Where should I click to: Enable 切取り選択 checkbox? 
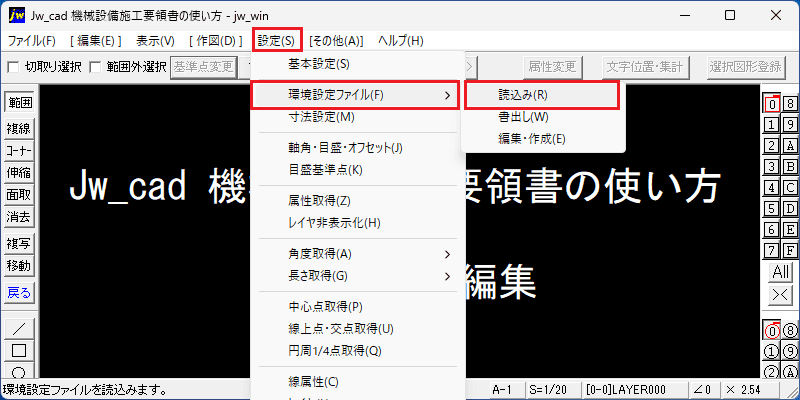tap(14, 67)
